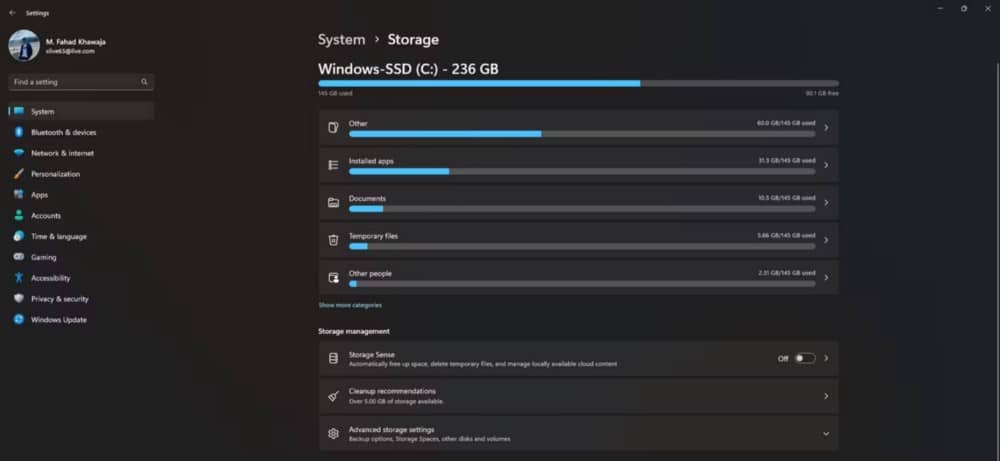
Task: Click the Find a setting search box
Action: [81, 82]
